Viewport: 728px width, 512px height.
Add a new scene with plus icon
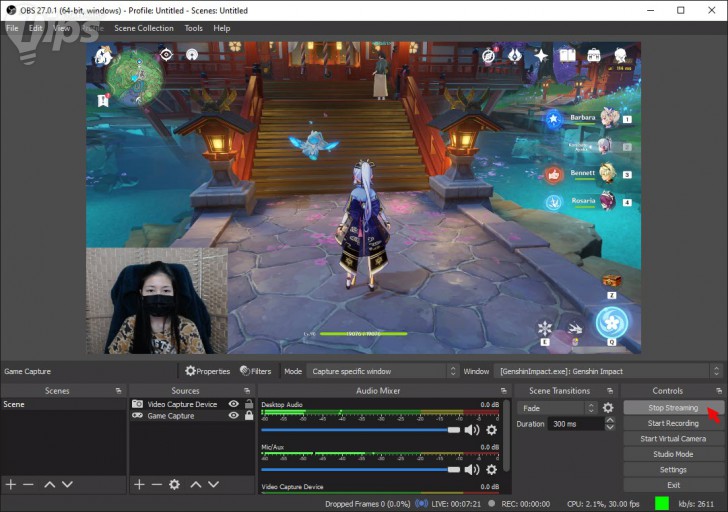click(x=11, y=485)
